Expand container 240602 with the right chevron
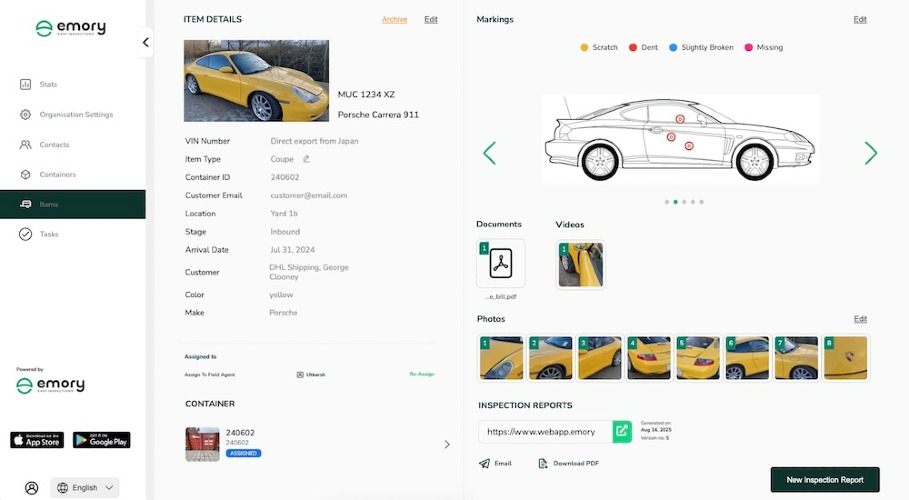Screen dimensions: 909x500 click(447, 444)
